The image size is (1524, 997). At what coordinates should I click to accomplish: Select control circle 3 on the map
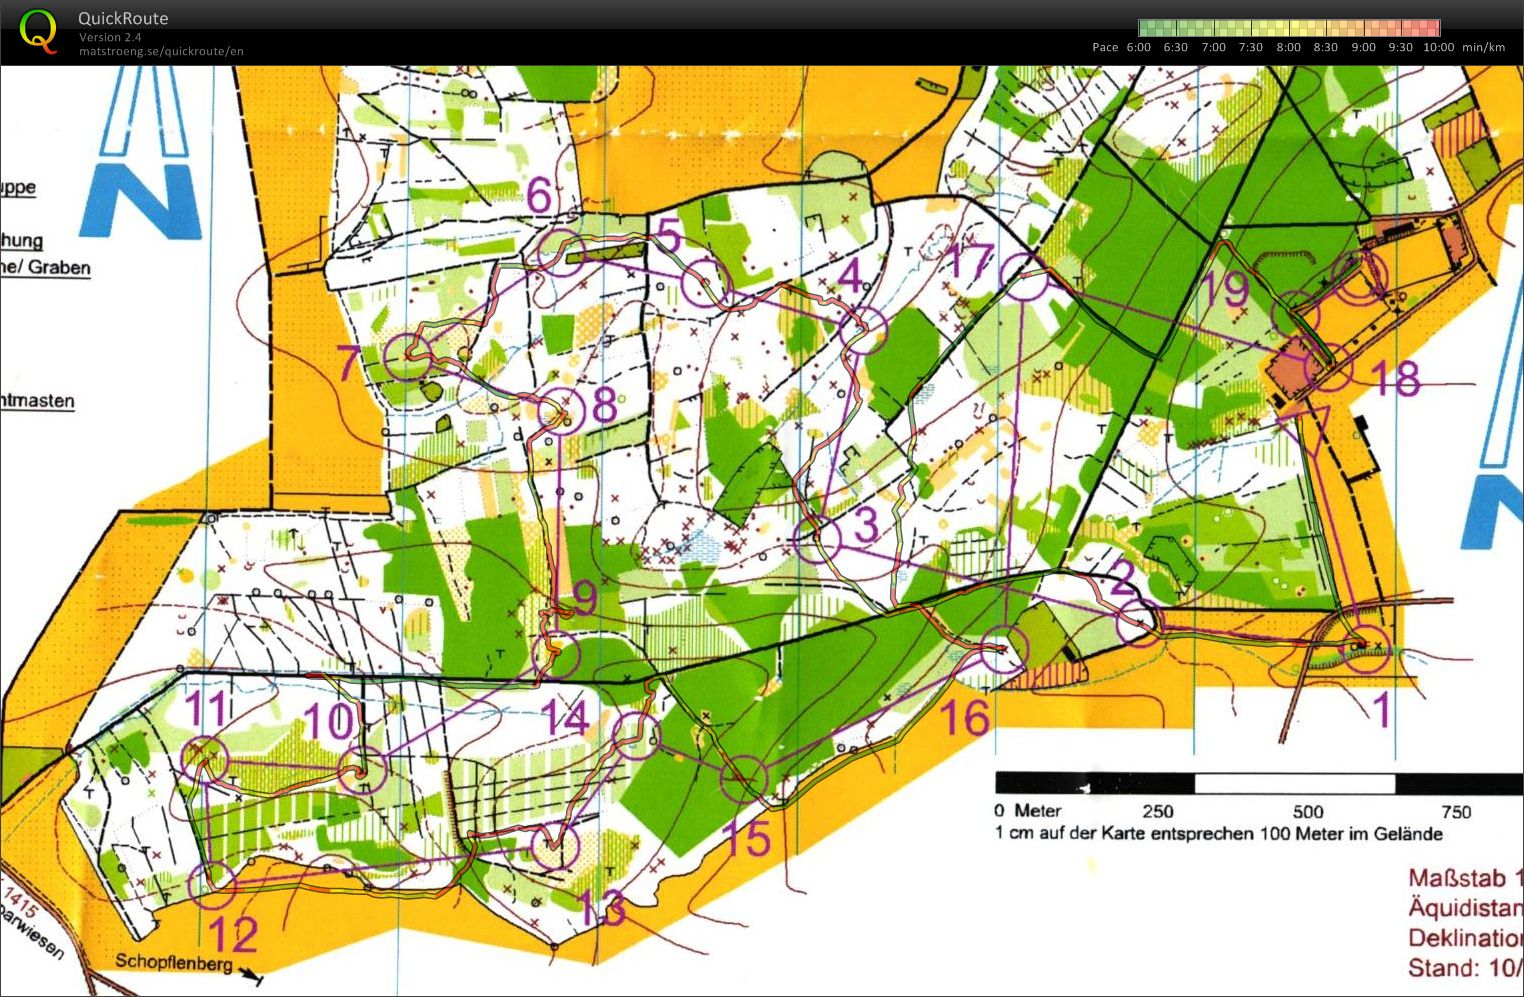[x=818, y=539]
